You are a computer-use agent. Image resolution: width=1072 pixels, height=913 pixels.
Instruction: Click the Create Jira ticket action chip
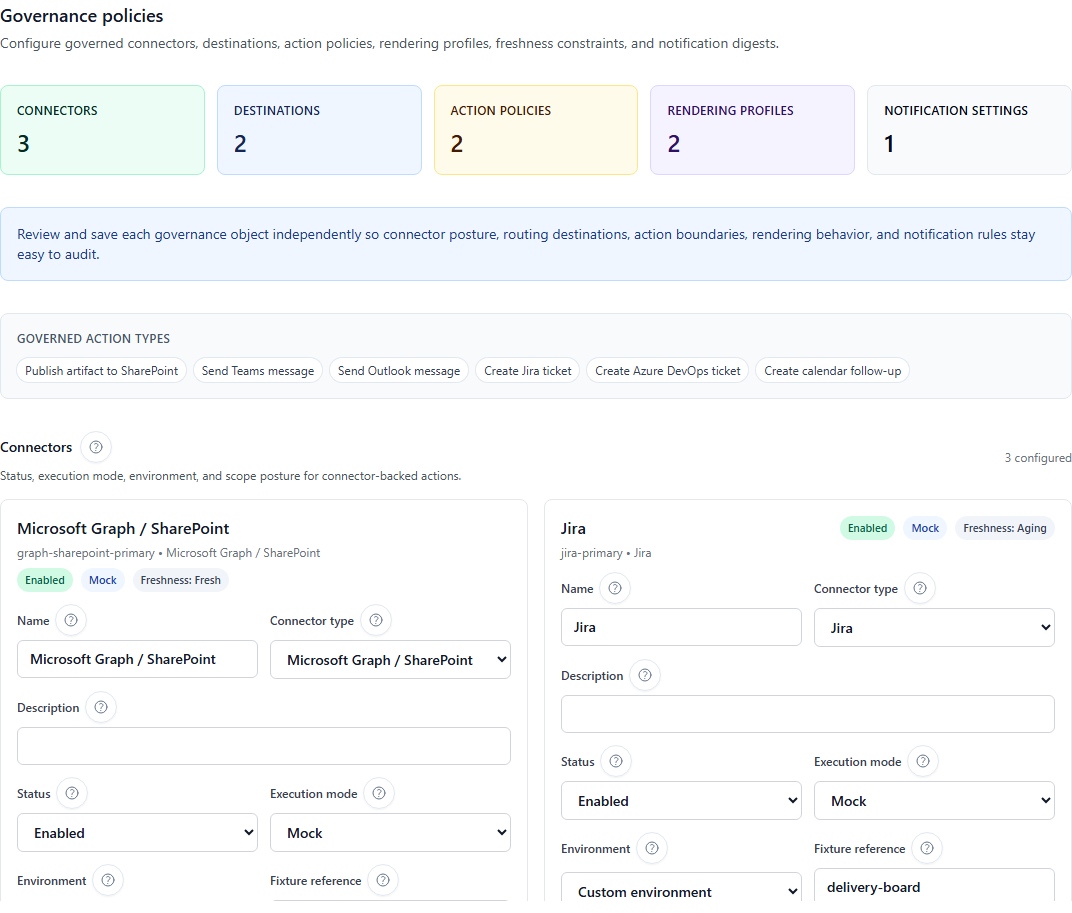(x=527, y=370)
